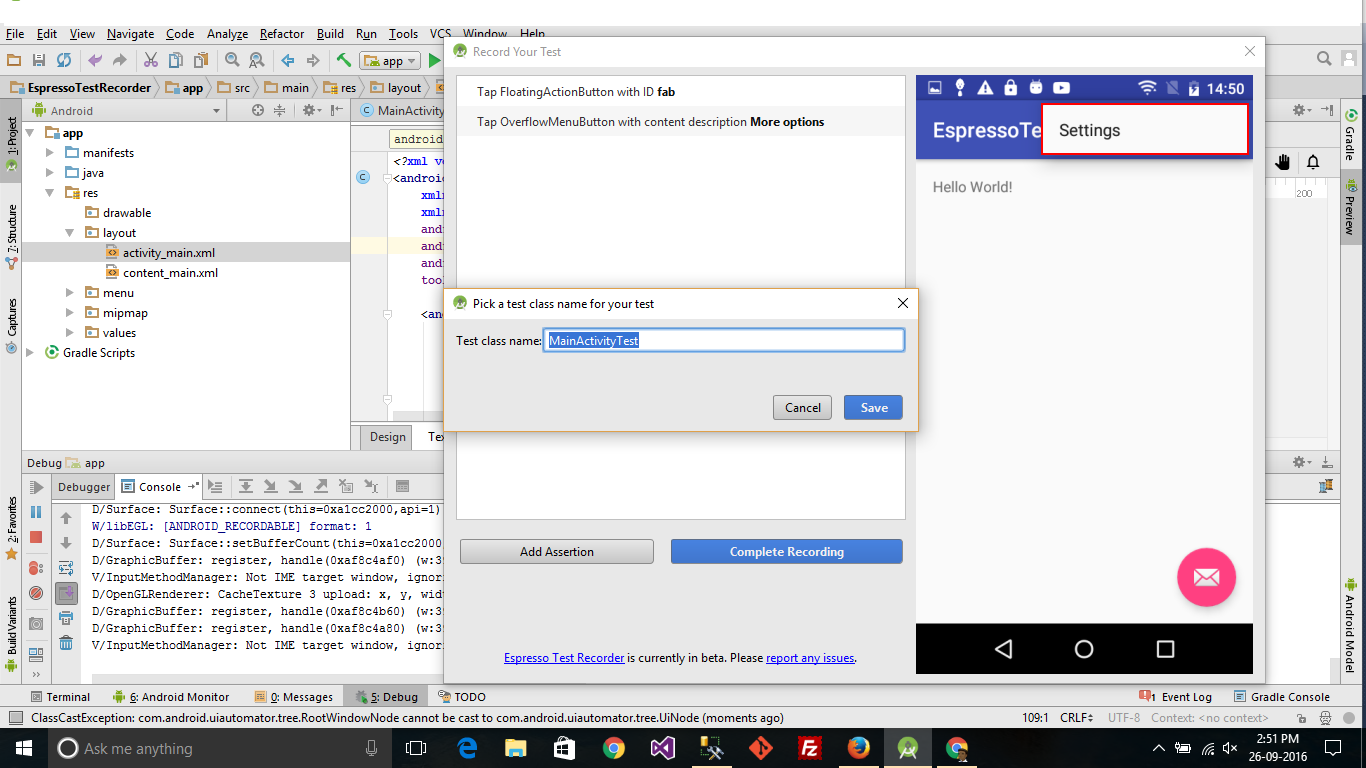Click the Test class name input field
The image size is (1366, 768).
[724, 341]
